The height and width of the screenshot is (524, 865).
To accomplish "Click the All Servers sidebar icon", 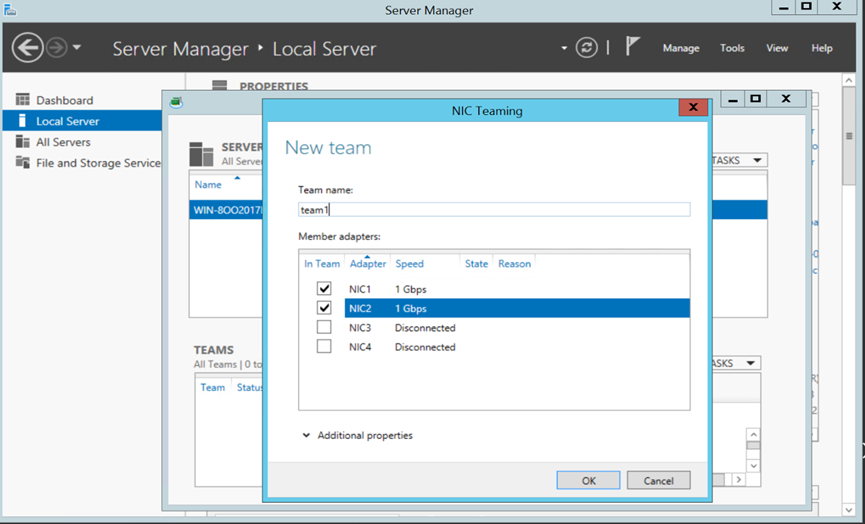I will (23, 141).
